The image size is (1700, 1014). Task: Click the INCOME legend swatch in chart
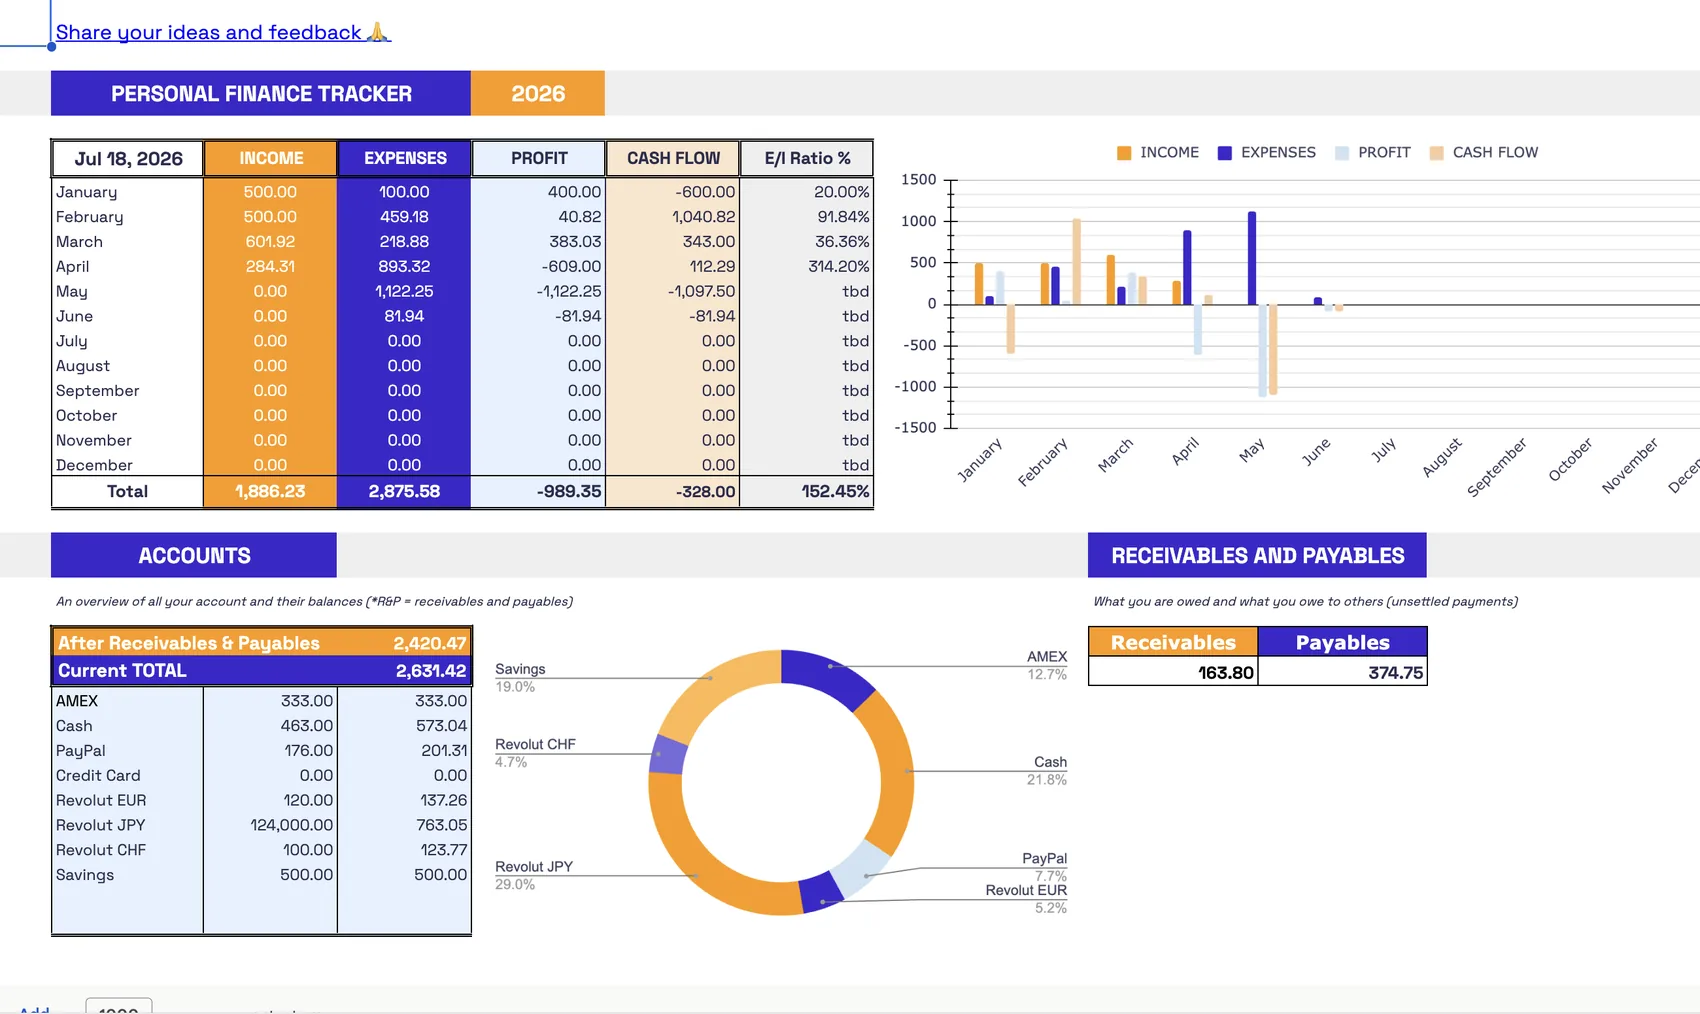pos(1124,153)
